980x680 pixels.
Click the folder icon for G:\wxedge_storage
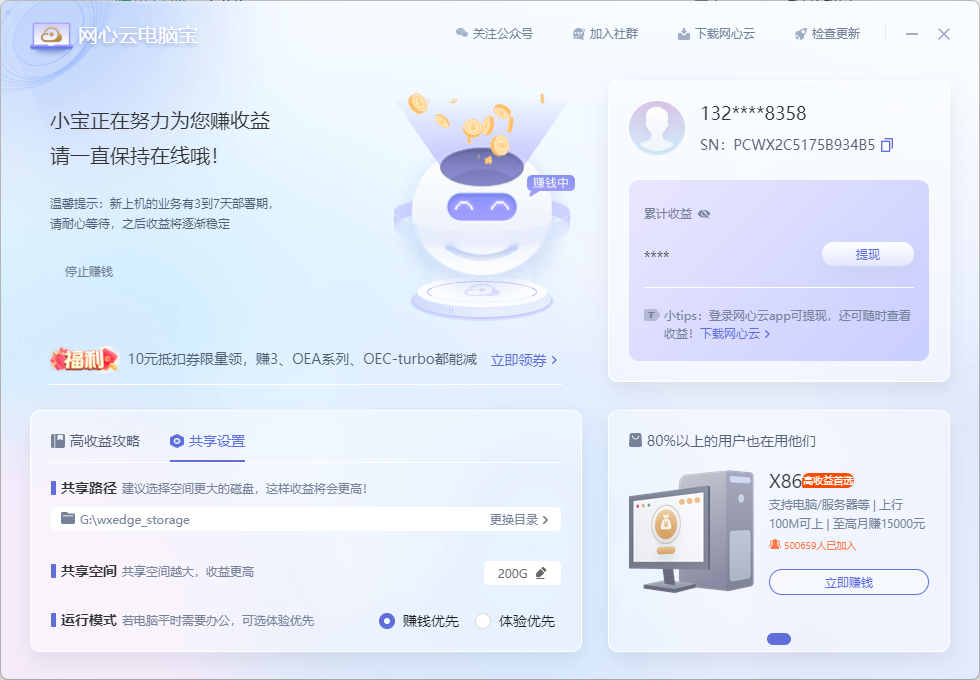[x=68, y=519]
